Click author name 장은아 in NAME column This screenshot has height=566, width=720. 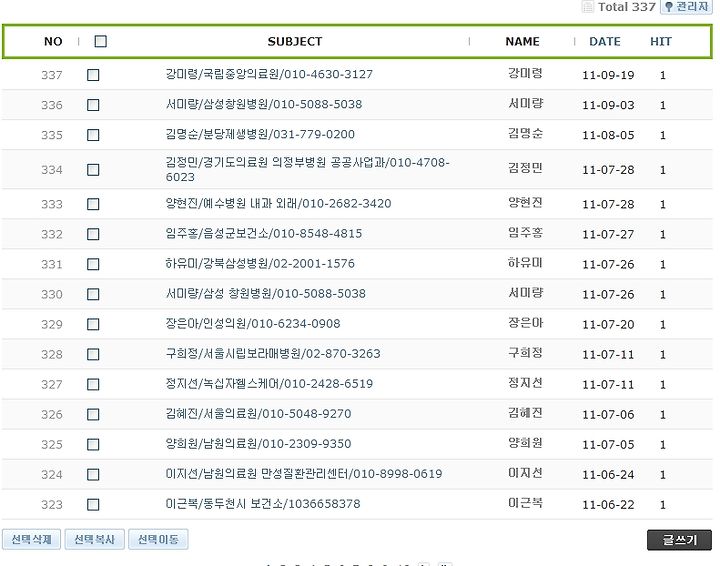point(525,323)
